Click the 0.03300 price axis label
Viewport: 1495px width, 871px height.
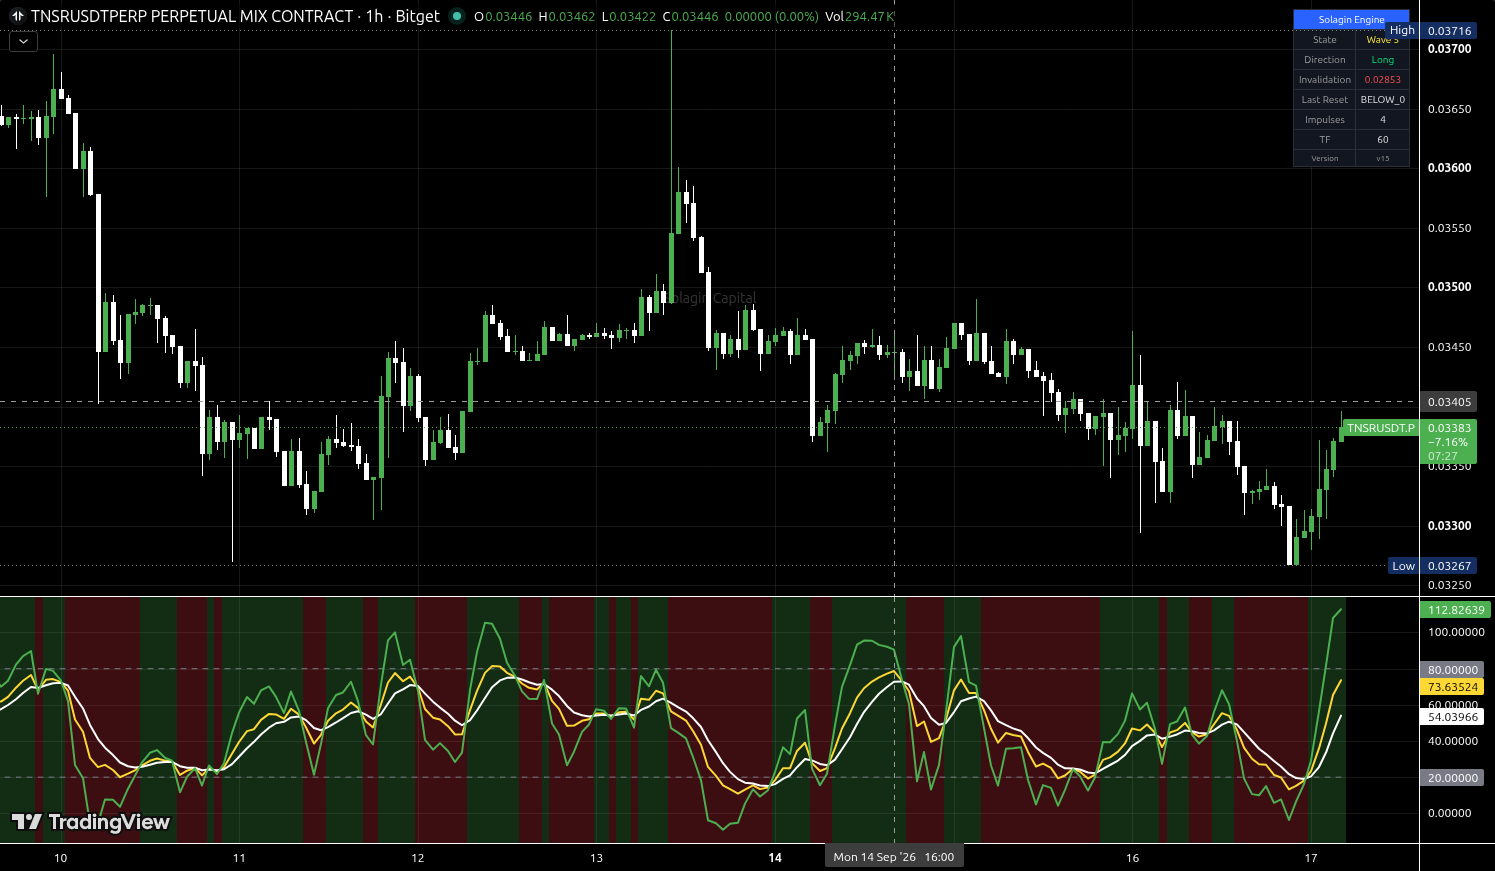pos(1449,526)
